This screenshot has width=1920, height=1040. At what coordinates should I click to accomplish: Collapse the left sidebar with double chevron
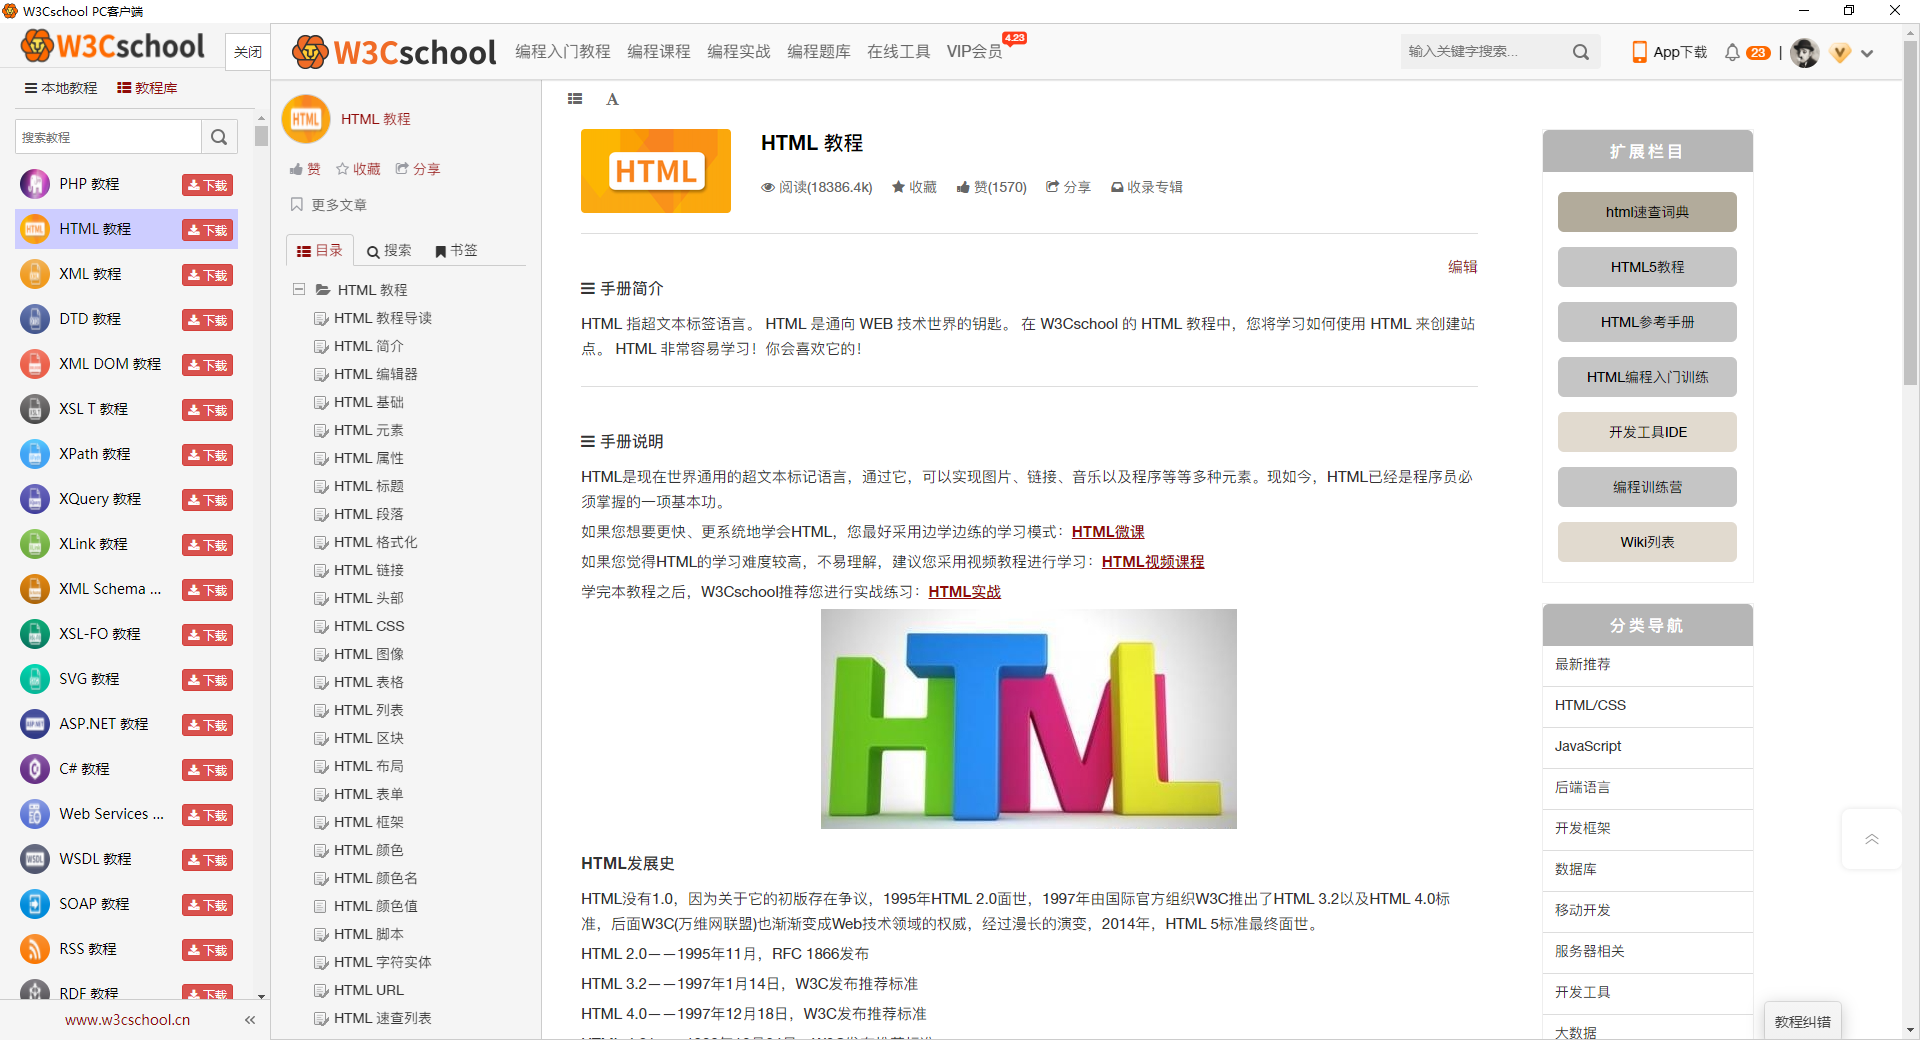tap(250, 1020)
